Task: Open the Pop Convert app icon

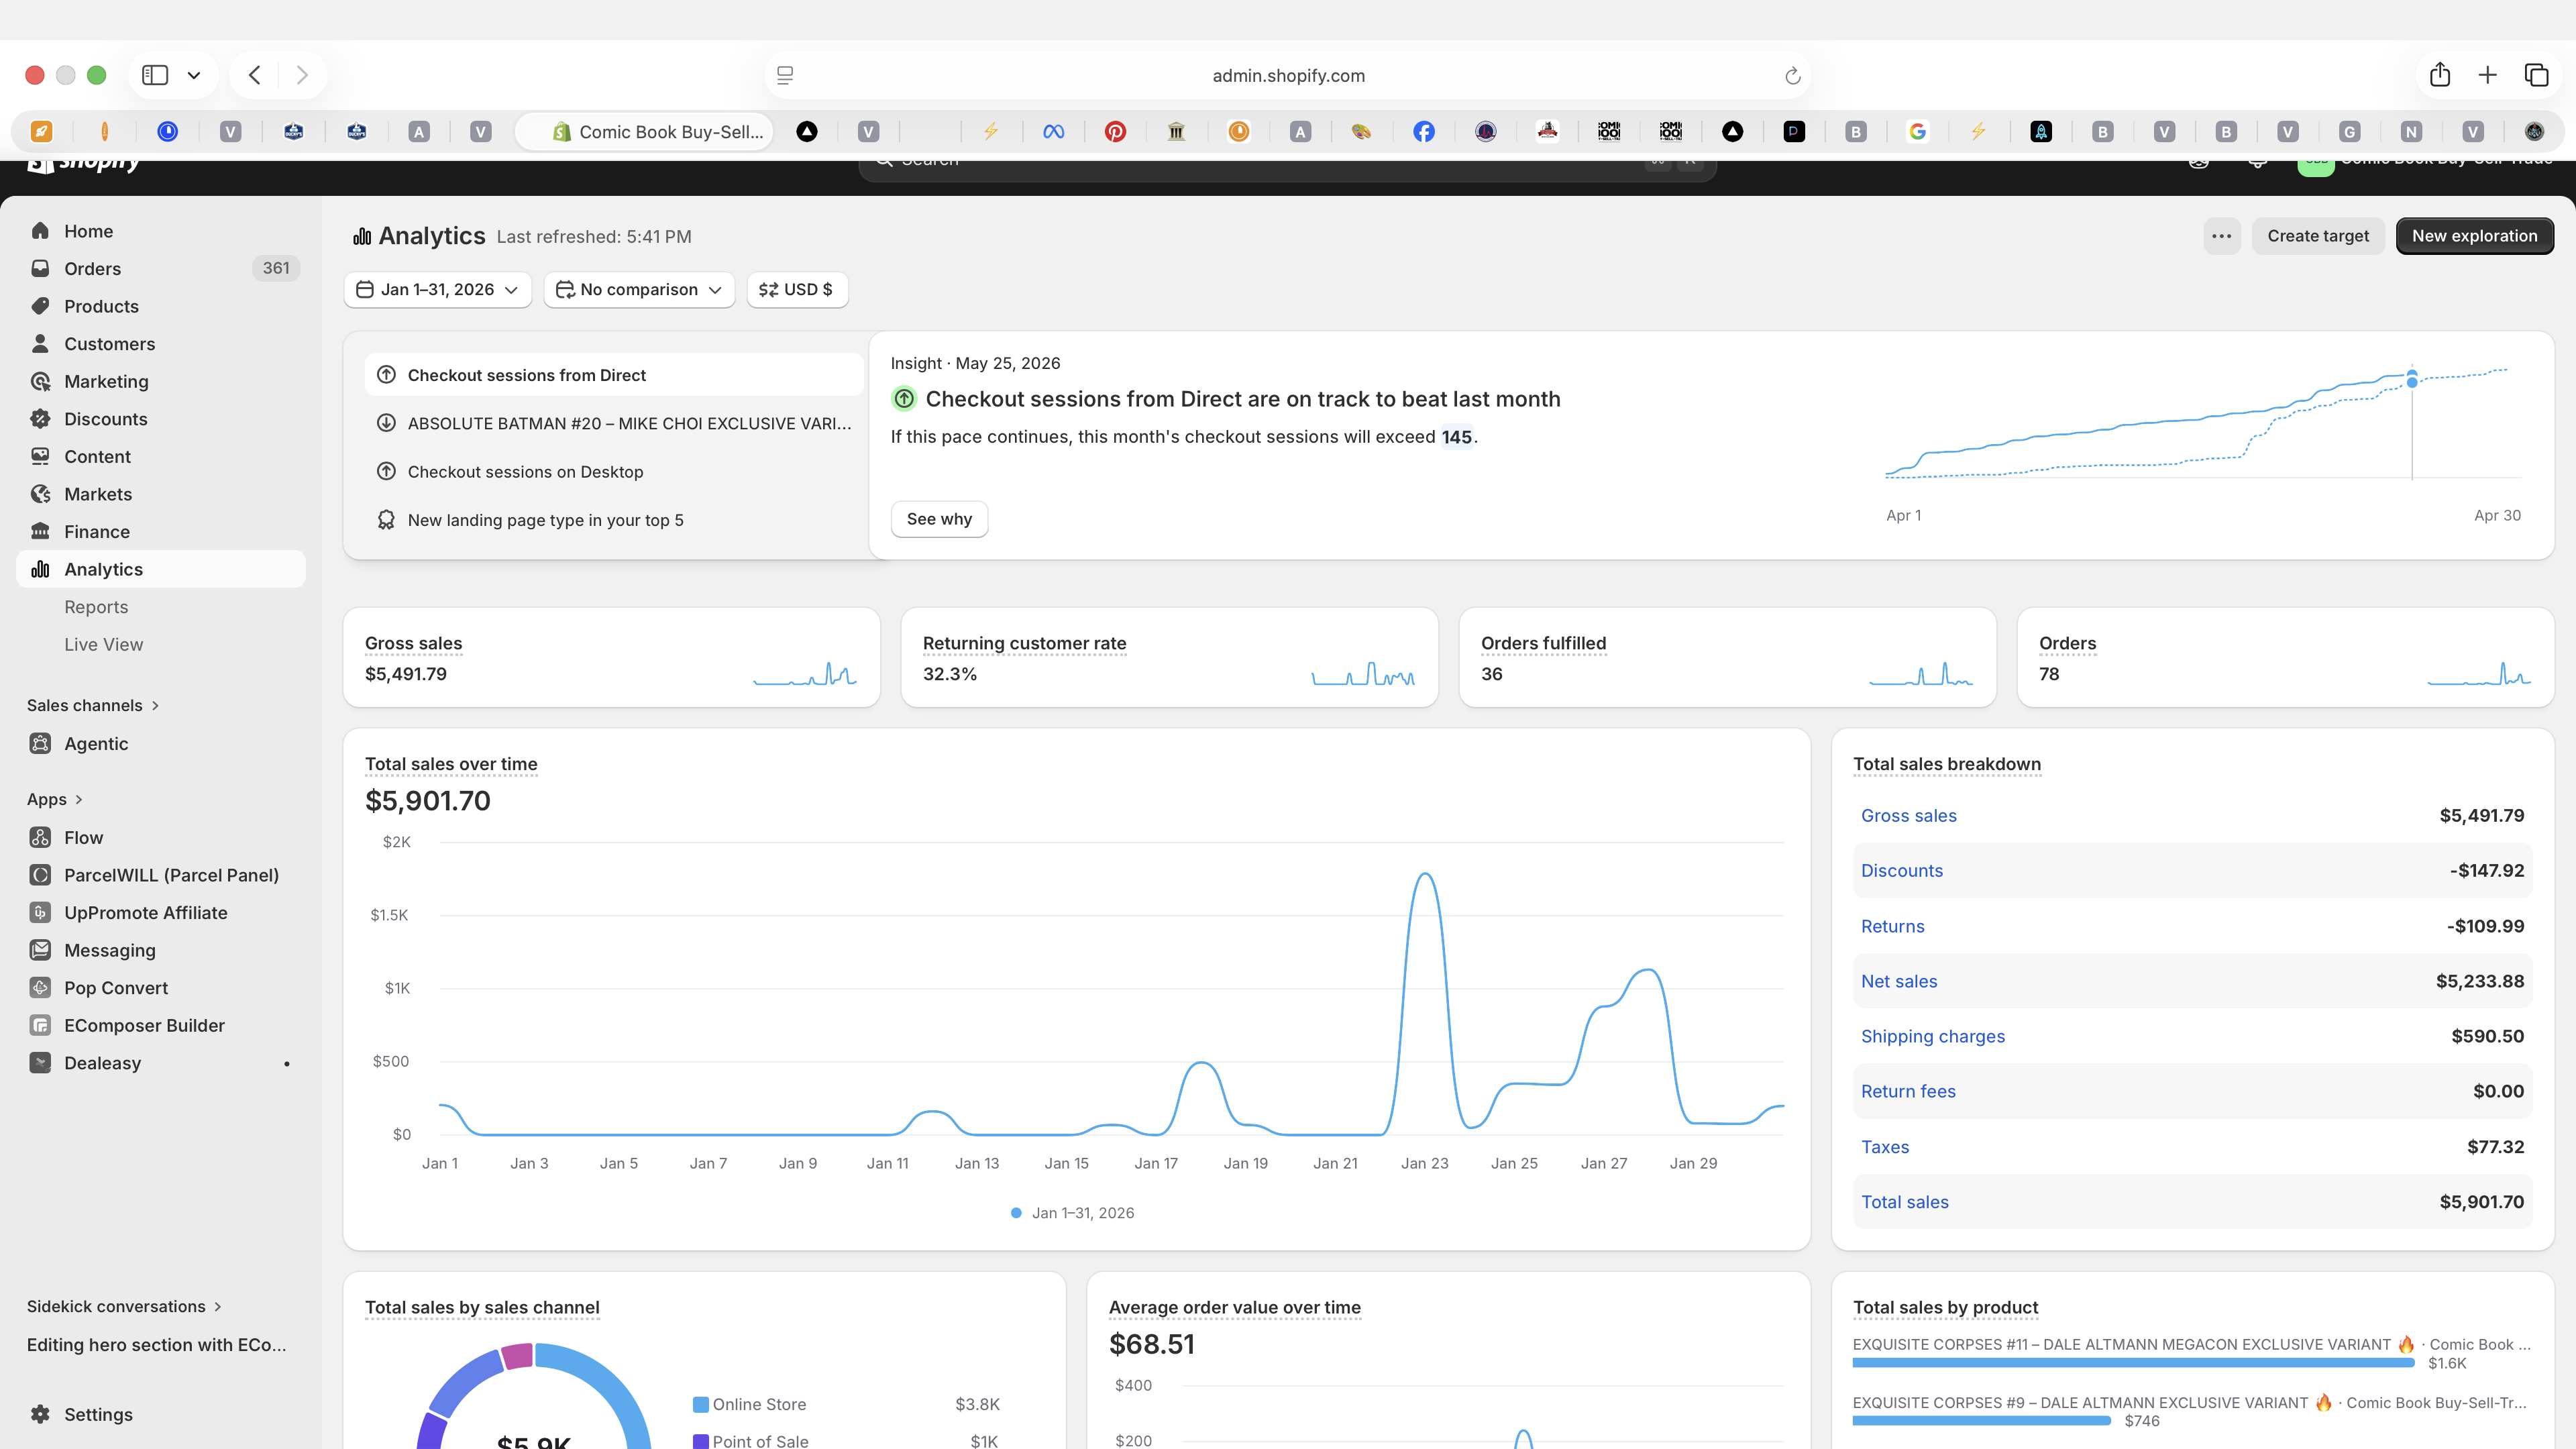Action: click(40, 987)
